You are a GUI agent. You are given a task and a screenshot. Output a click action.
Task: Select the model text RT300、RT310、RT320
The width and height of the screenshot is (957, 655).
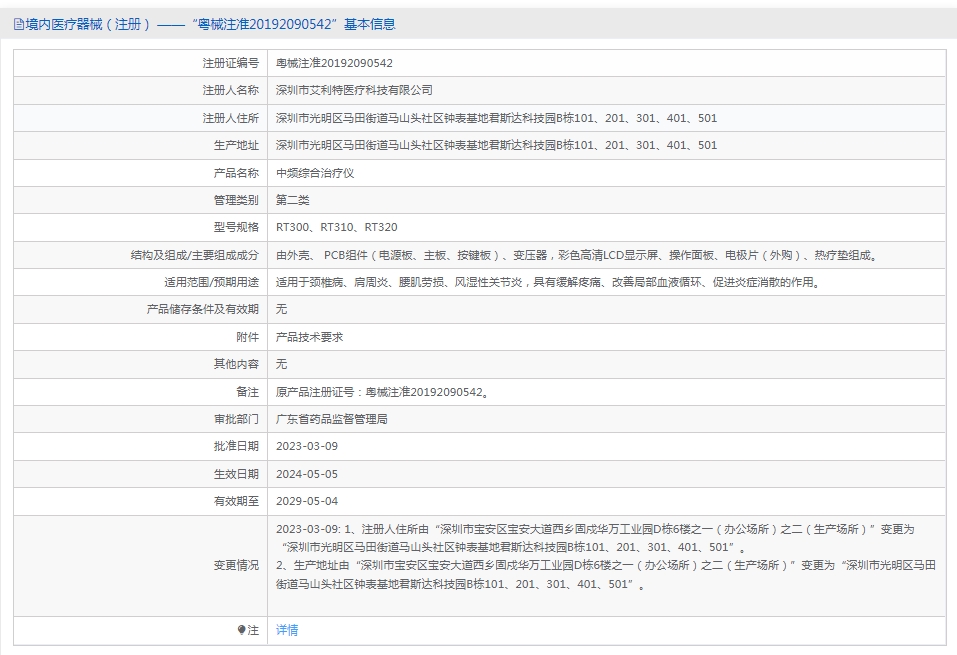click(336, 228)
